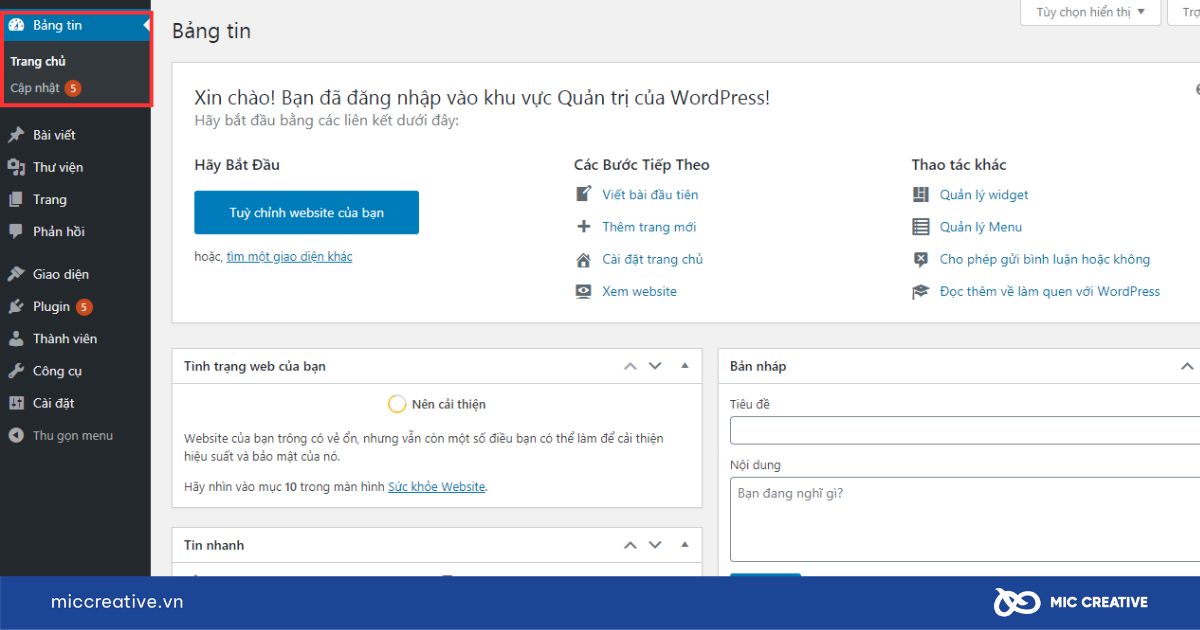Click the Bản nháp panel heading text
Image resolution: width=1200 pixels, height=630 pixels.
tap(758, 366)
